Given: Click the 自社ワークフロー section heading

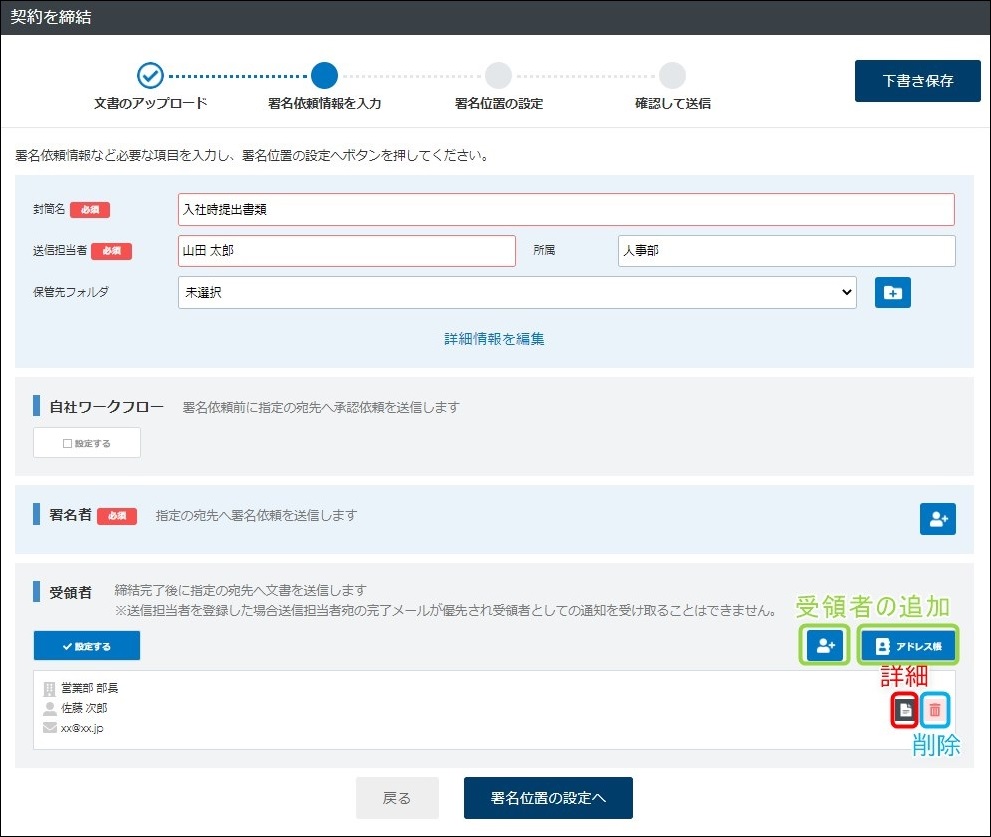Looking at the screenshot, I should click(x=106, y=406).
